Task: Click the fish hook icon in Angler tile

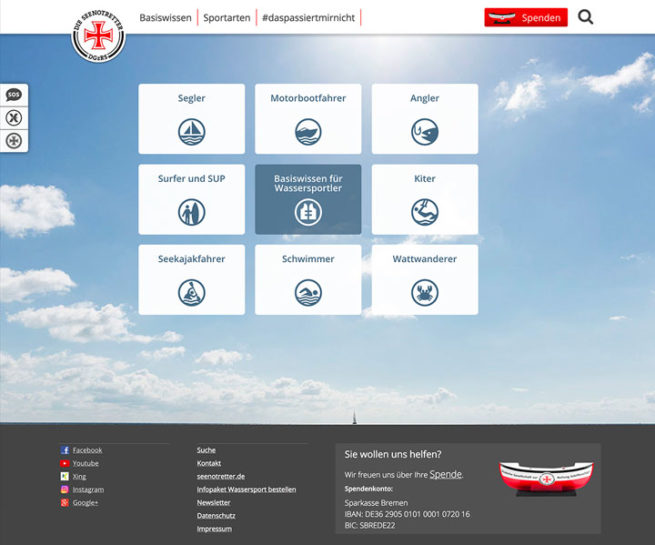Action: tap(425, 132)
